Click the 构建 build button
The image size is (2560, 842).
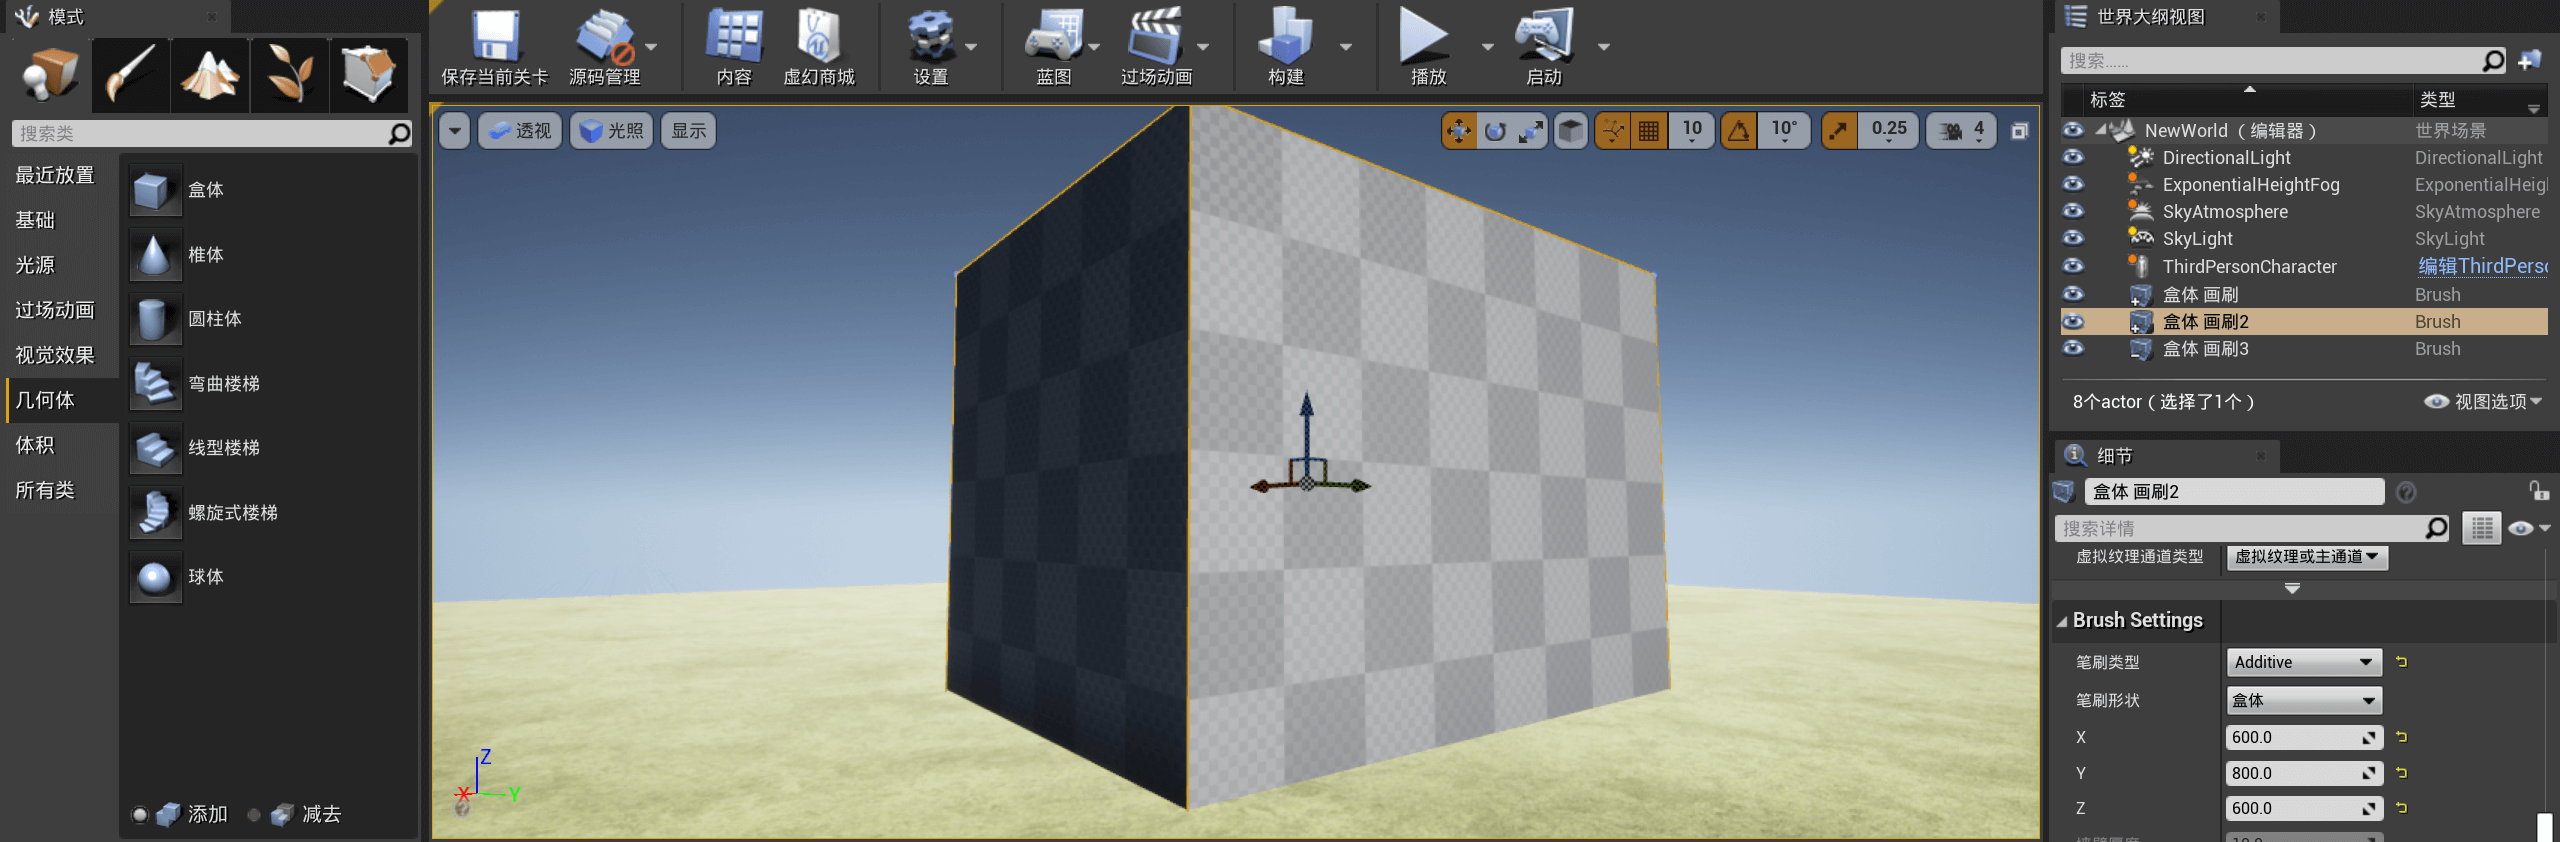pyautogui.click(x=1286, y=46)
